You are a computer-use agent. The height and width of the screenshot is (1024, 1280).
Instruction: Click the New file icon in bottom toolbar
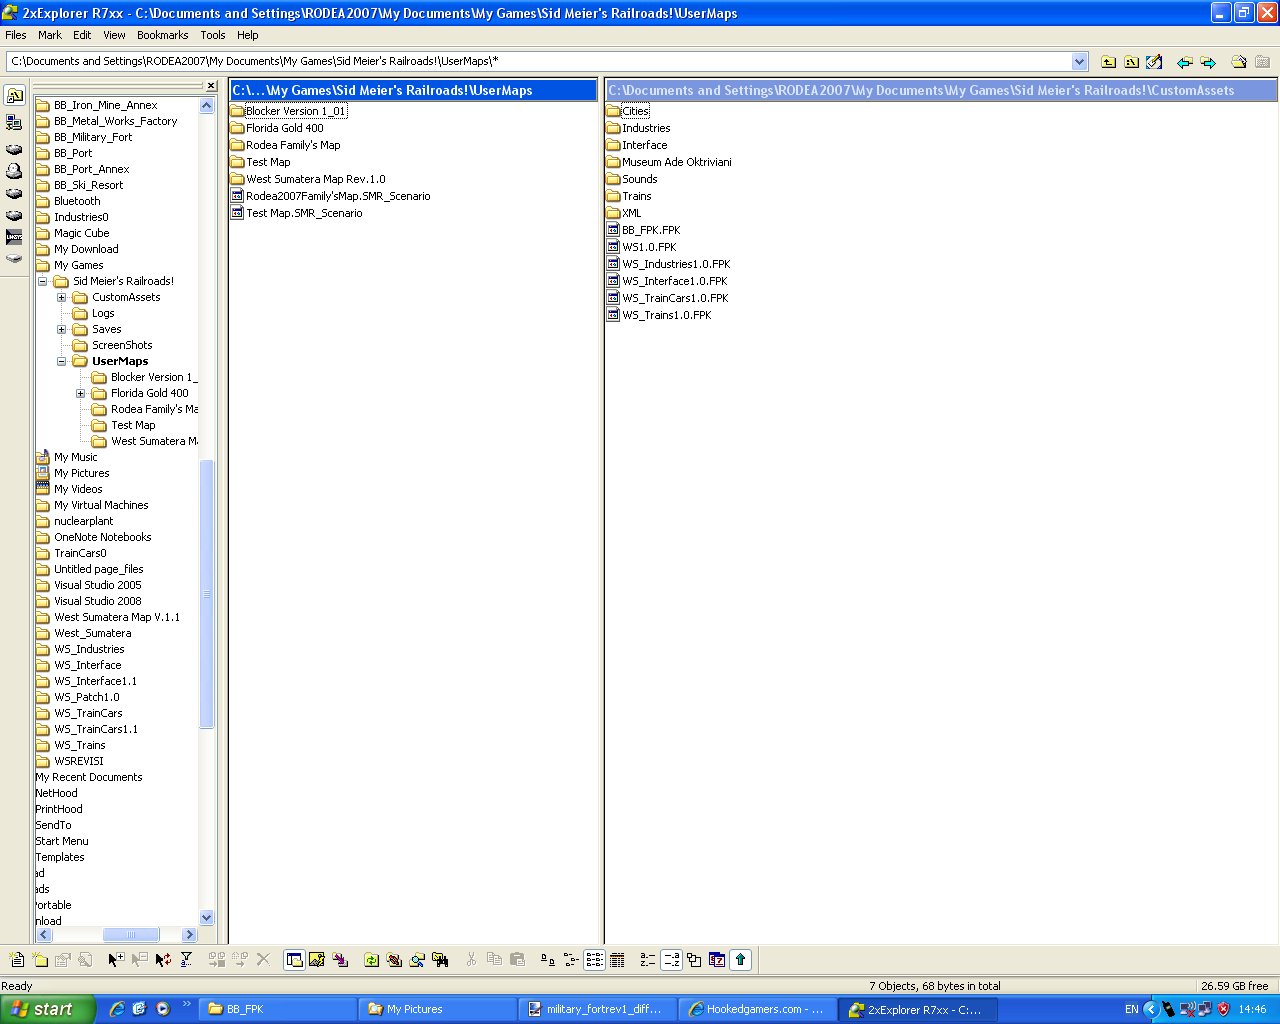(17, 960)
